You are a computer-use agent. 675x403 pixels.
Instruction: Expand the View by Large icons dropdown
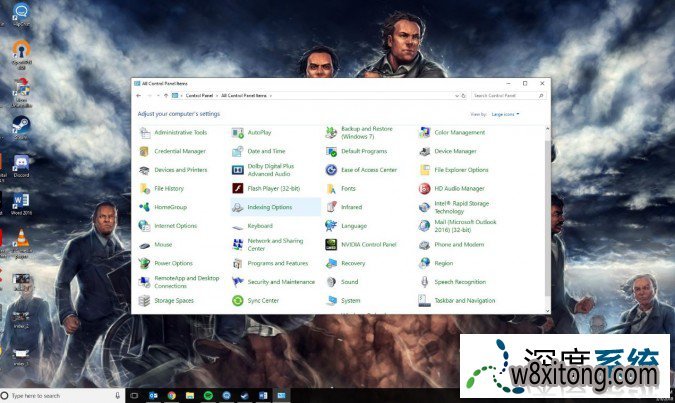click(505, 115)
